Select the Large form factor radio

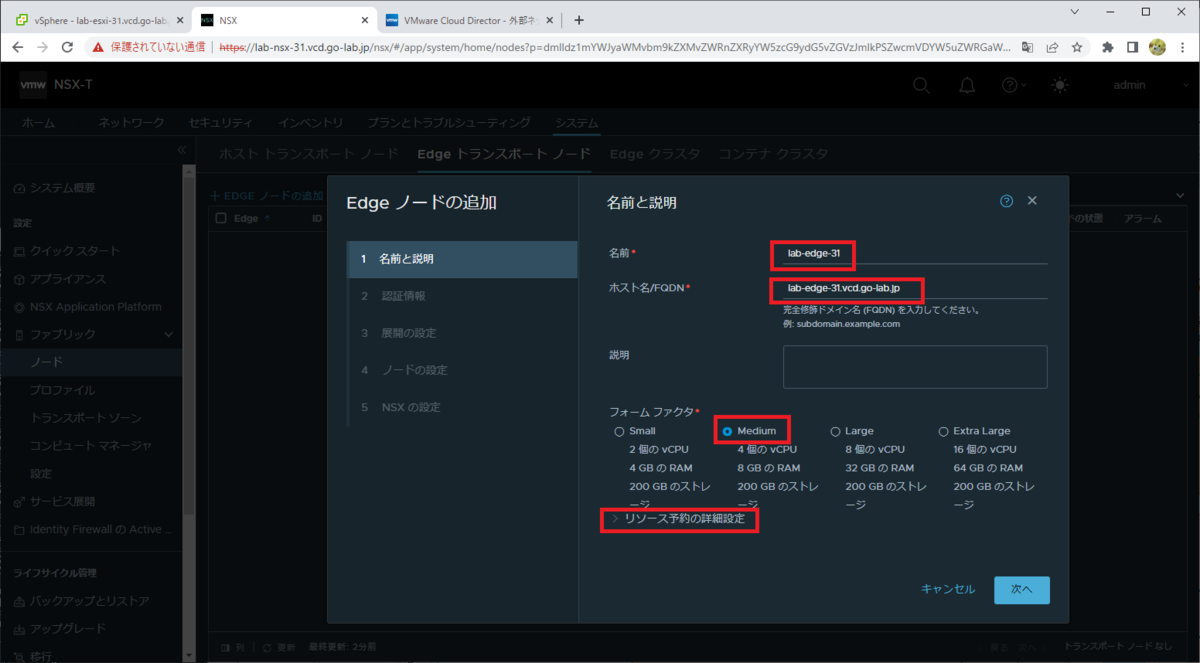click(x=835, y=431)
